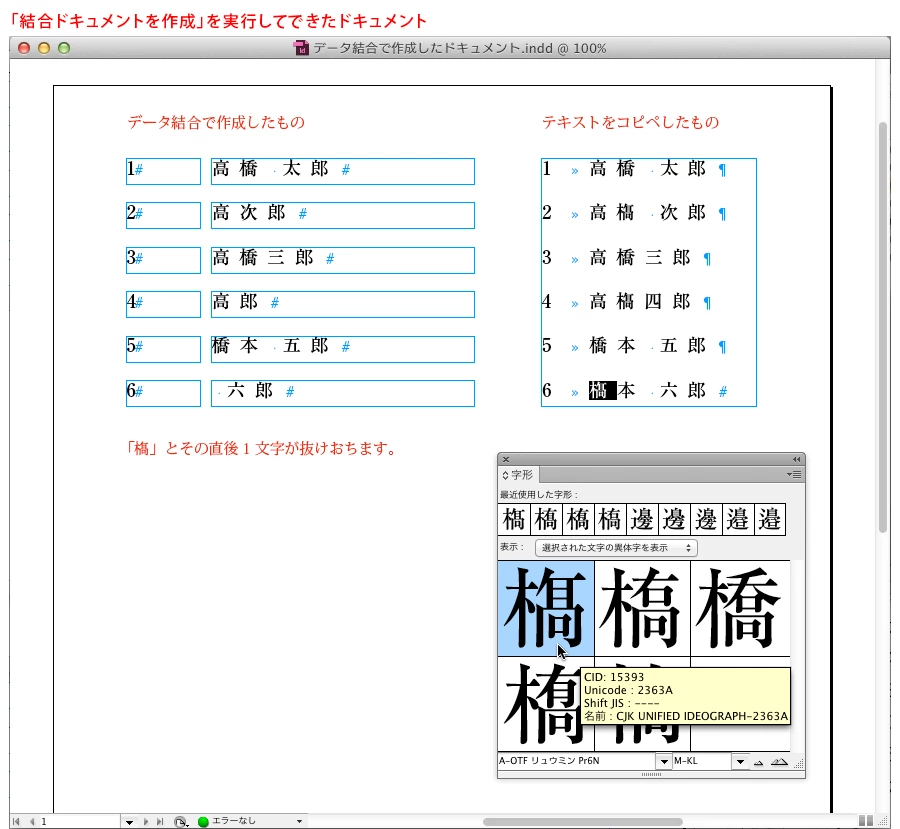Viewport: 900px width, 829px height.
Task: Close the document window with the red button
Action: coord(24,48)
